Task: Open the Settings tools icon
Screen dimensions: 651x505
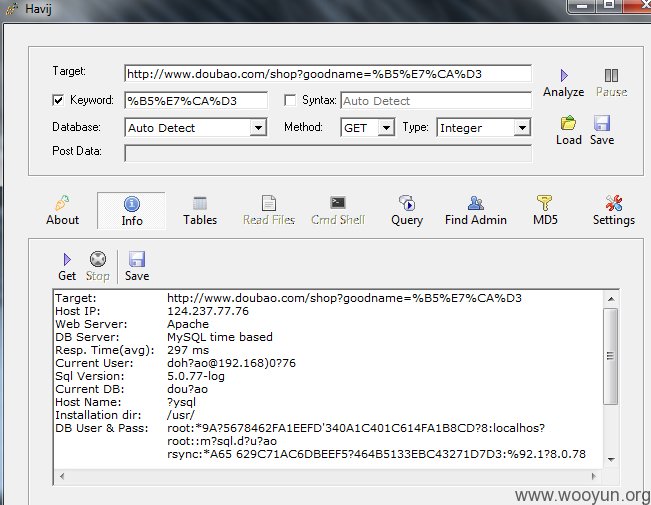Action: pos(614,203)
